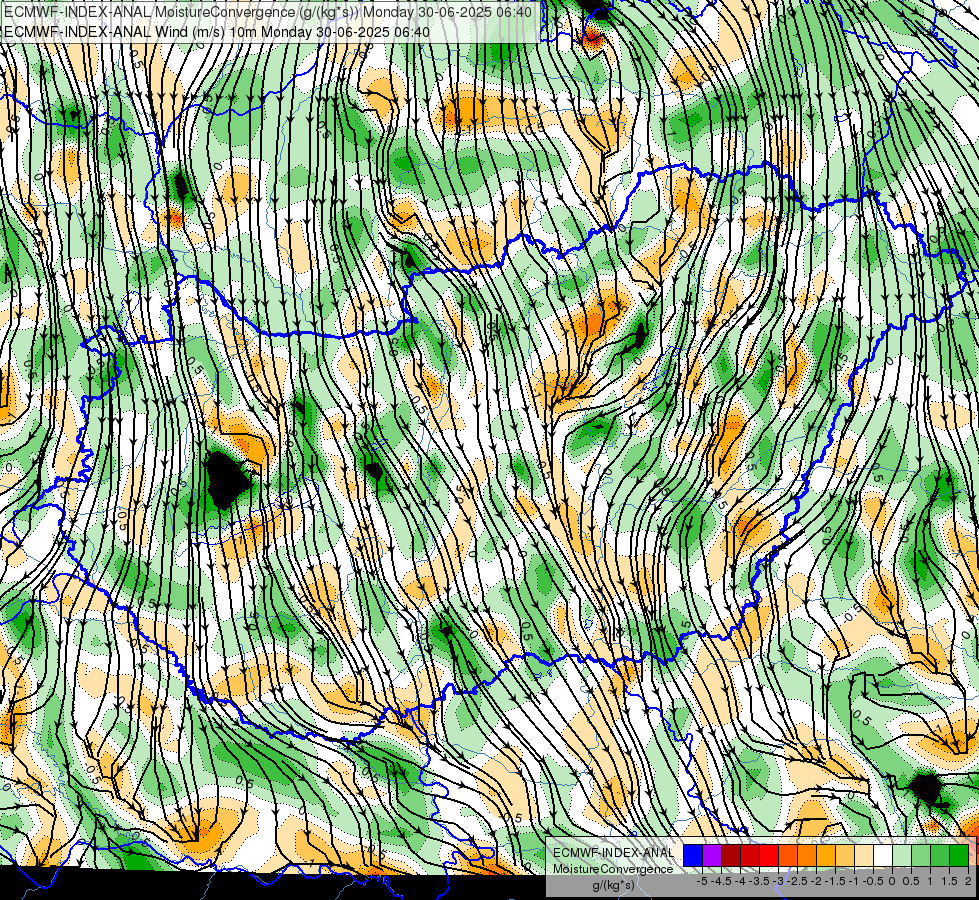Pick the palest green swatch between 0 and 0.5
979x900 pixels.
click(x=902, y=856)
